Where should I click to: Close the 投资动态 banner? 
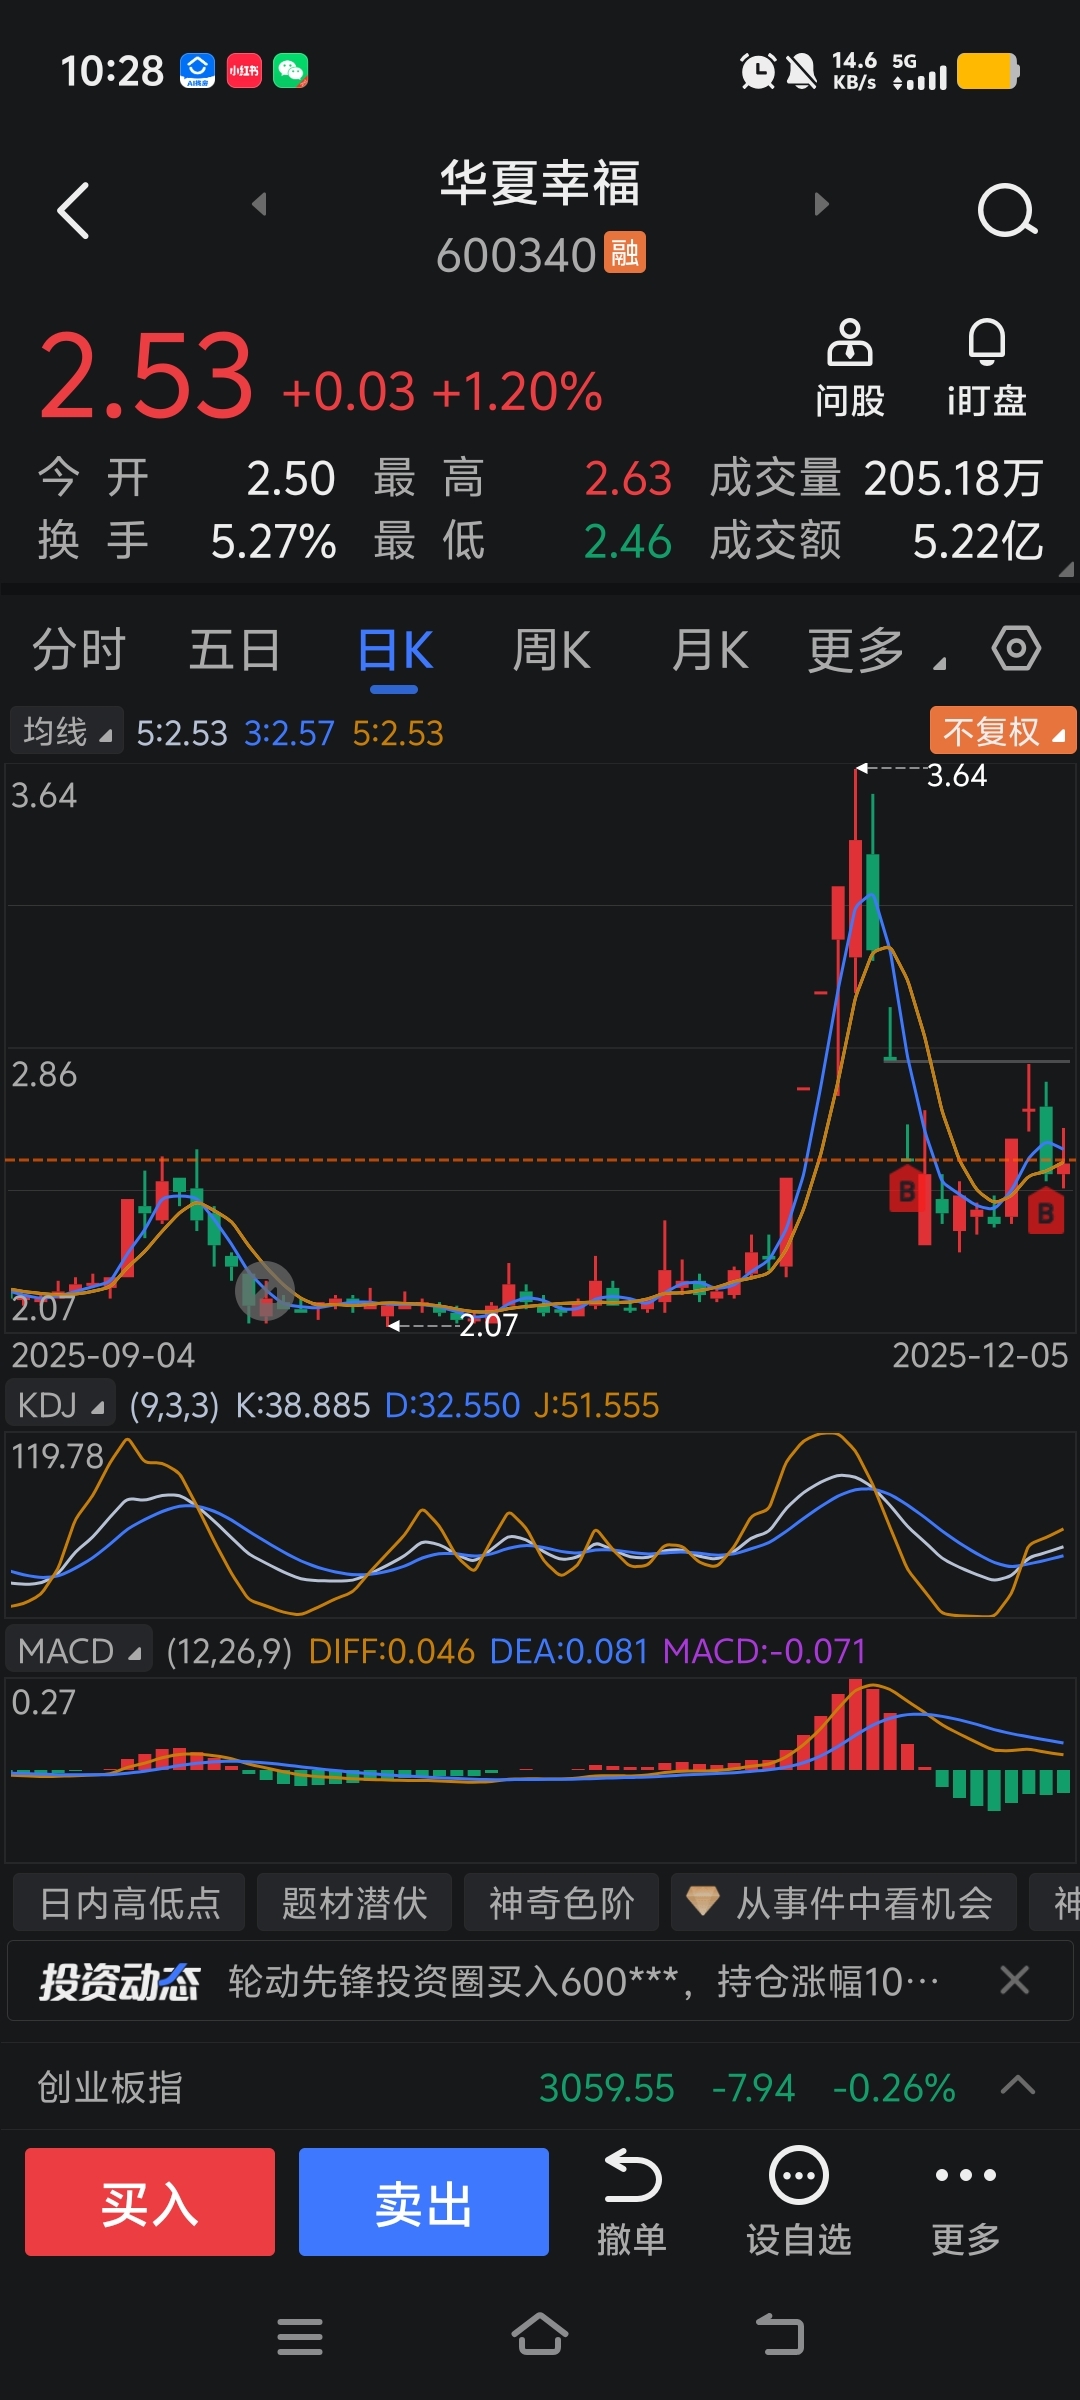[1015, 1980]
